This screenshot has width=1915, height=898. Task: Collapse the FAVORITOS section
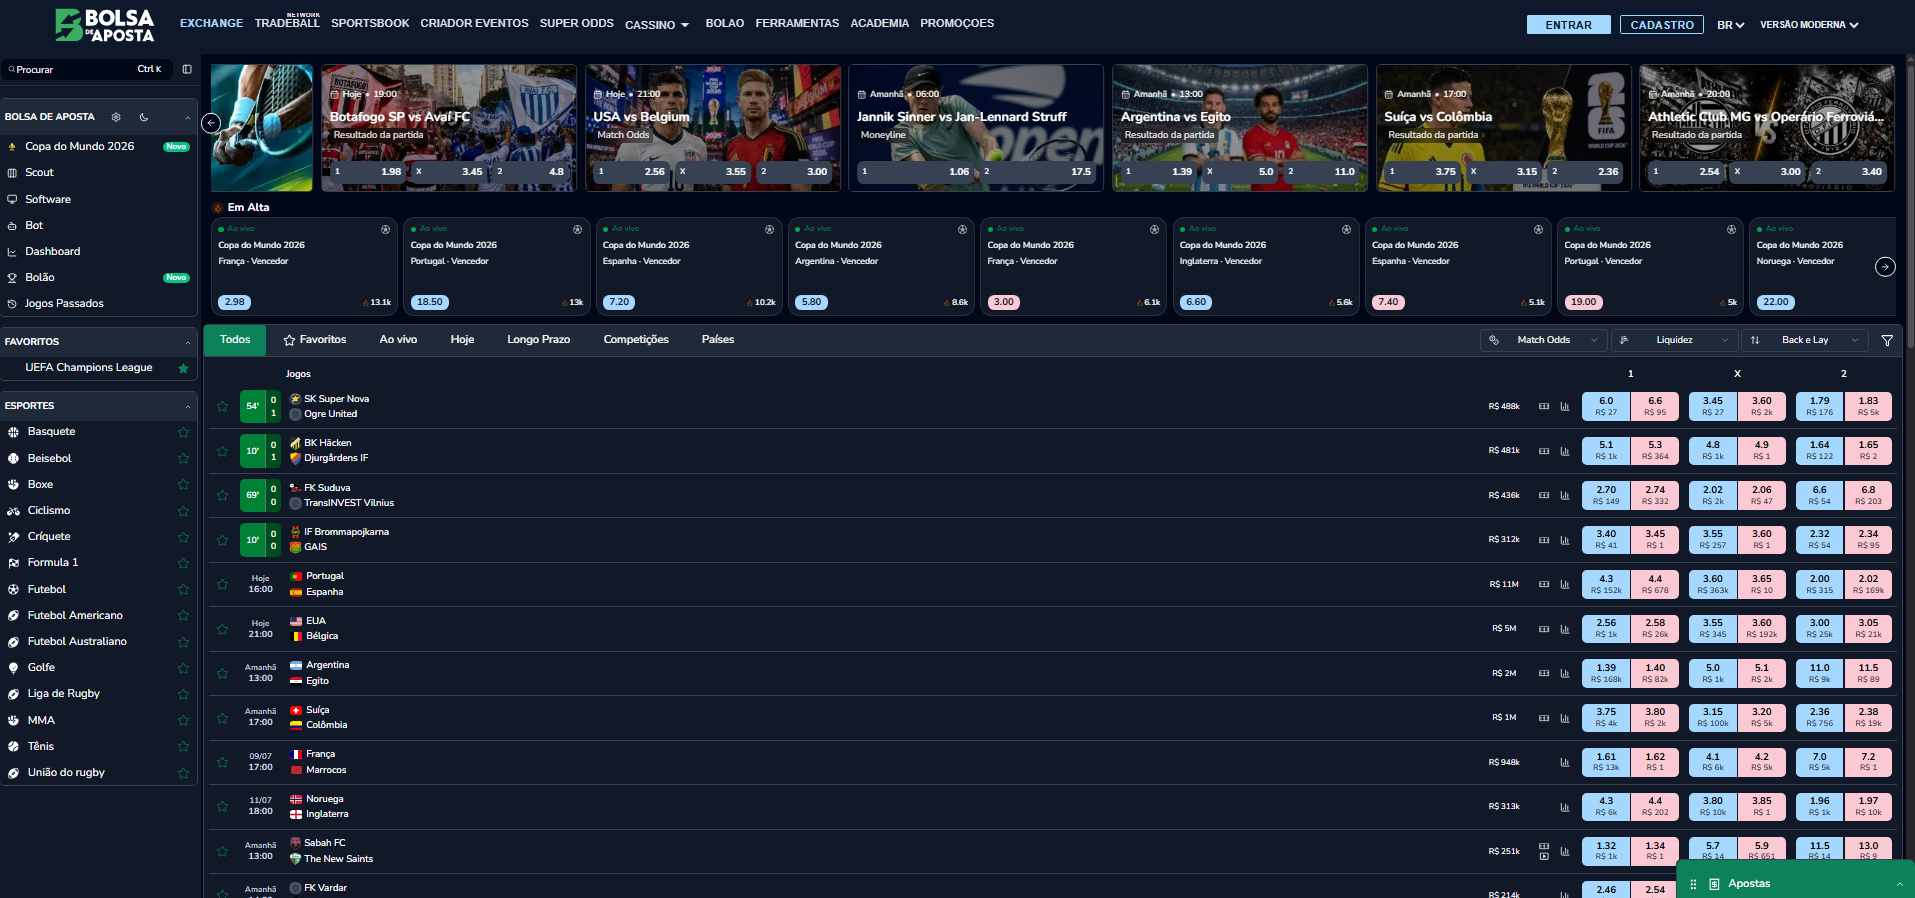[187, 342]
